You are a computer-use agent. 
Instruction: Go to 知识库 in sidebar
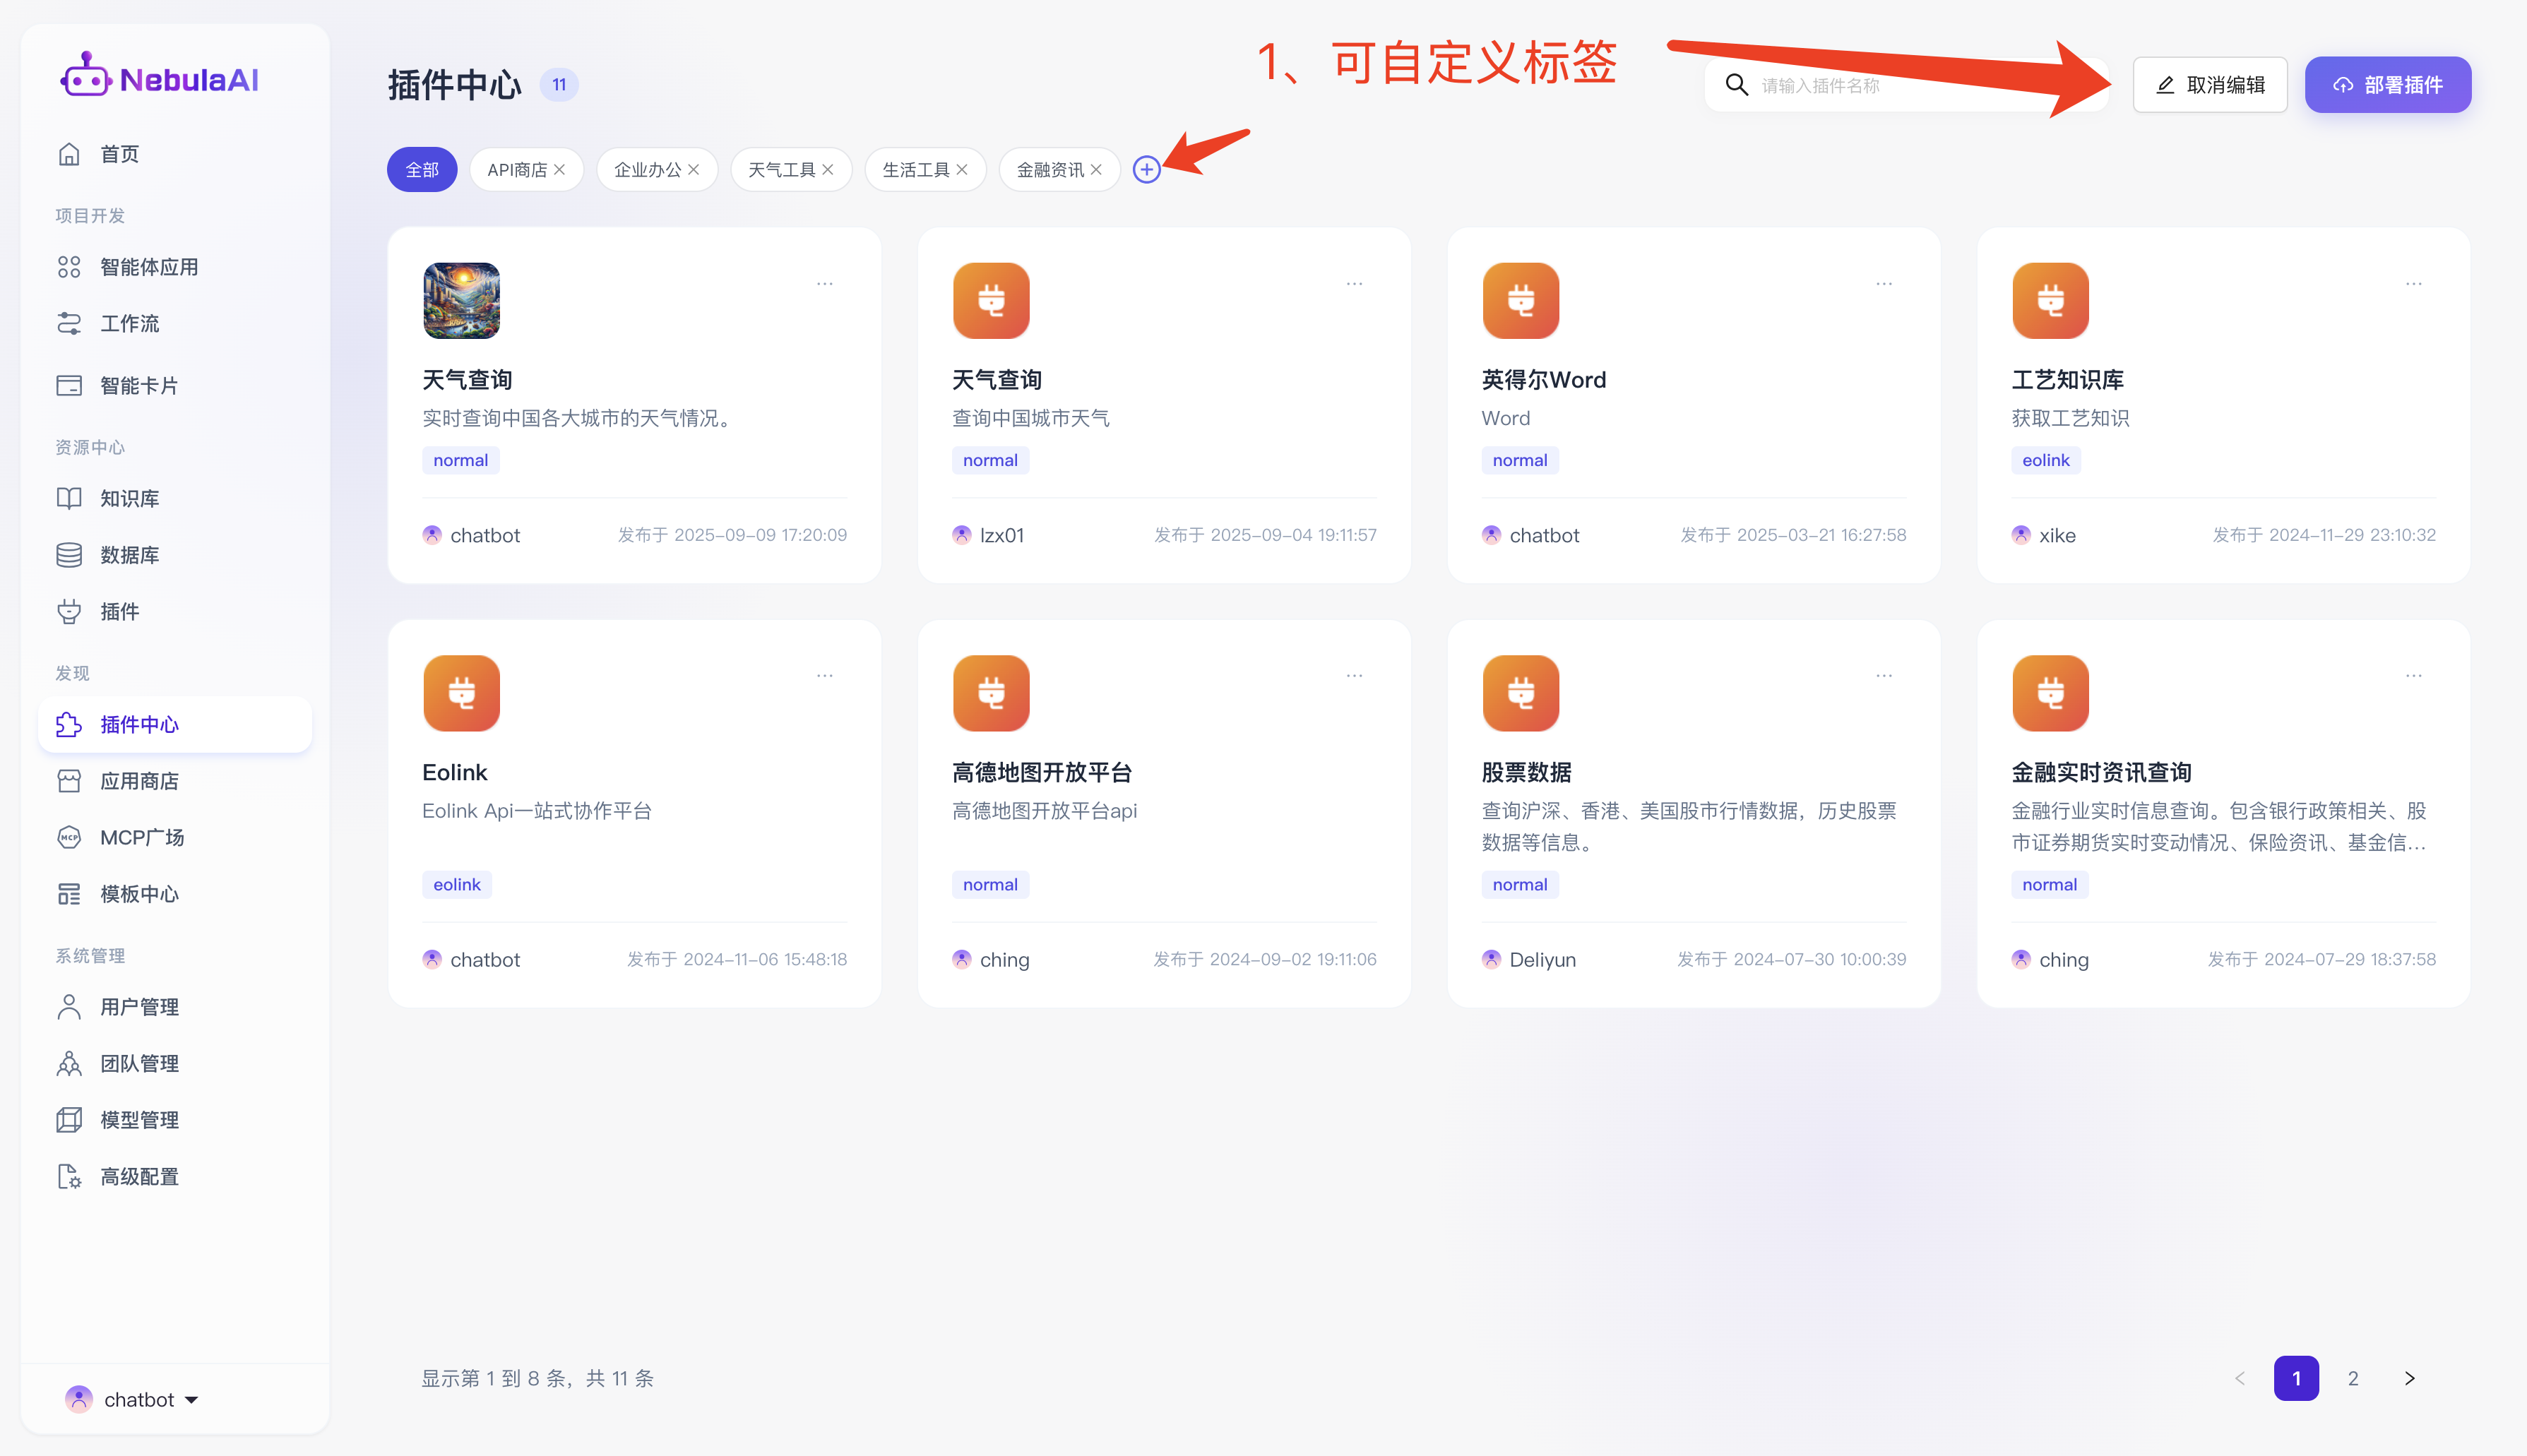click(x=129, y=498)
